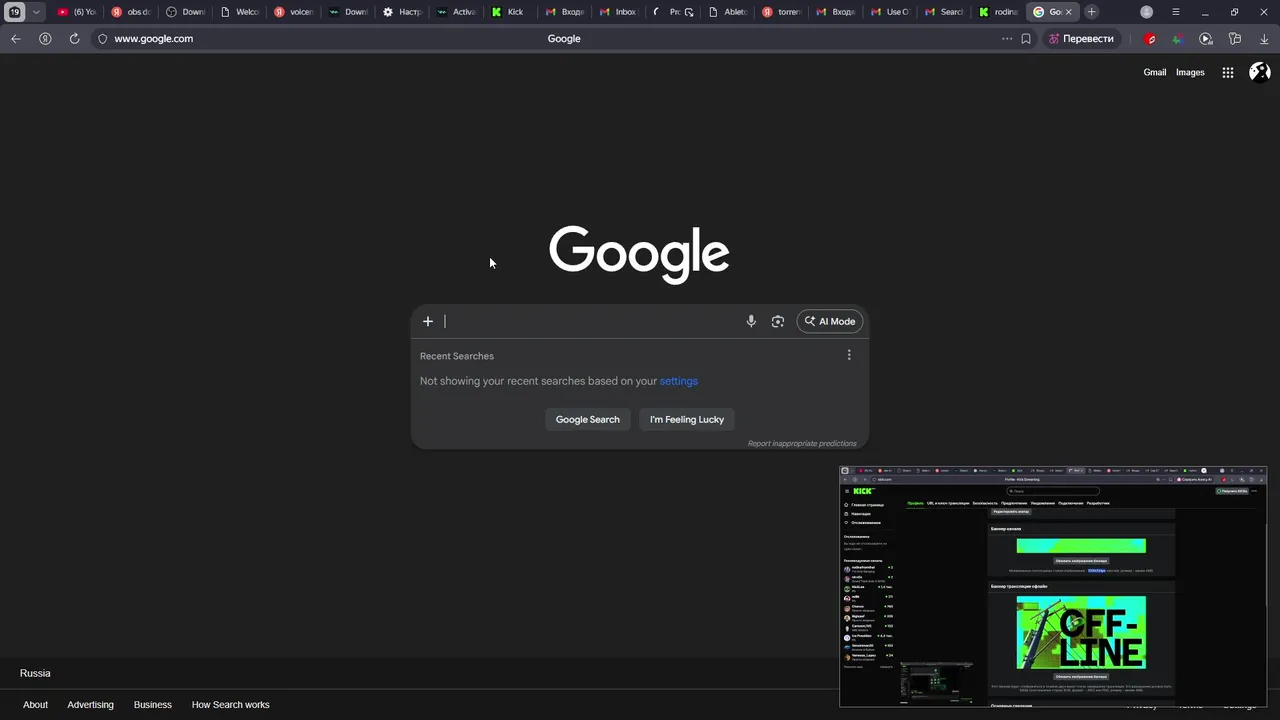Open the Business footer link
1280x720 pixels.
pyautogui.click(x=153, y=705)
